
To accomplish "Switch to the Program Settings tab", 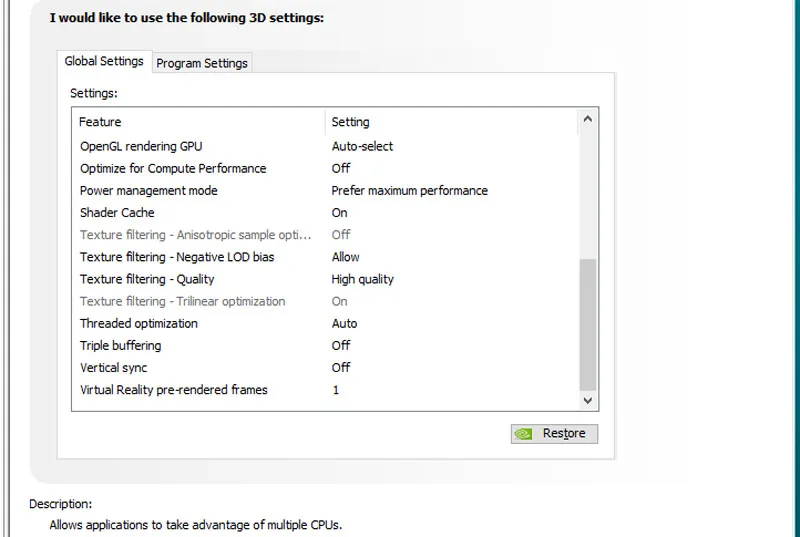I will 202,63.
